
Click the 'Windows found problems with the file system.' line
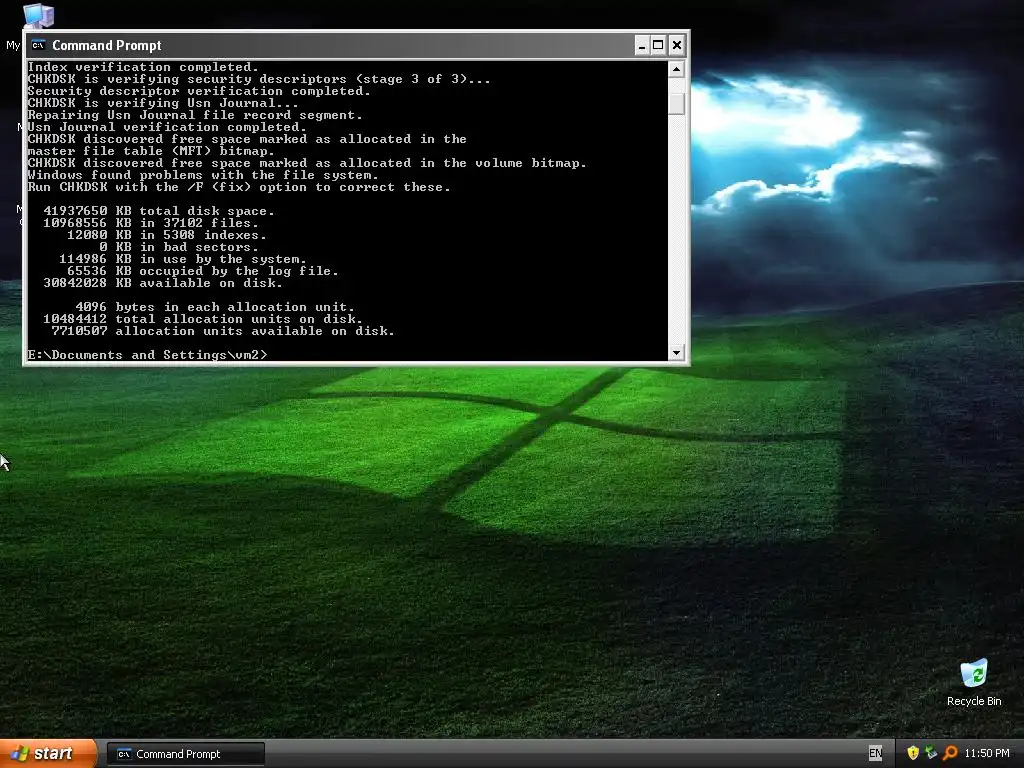pos(202,175)
